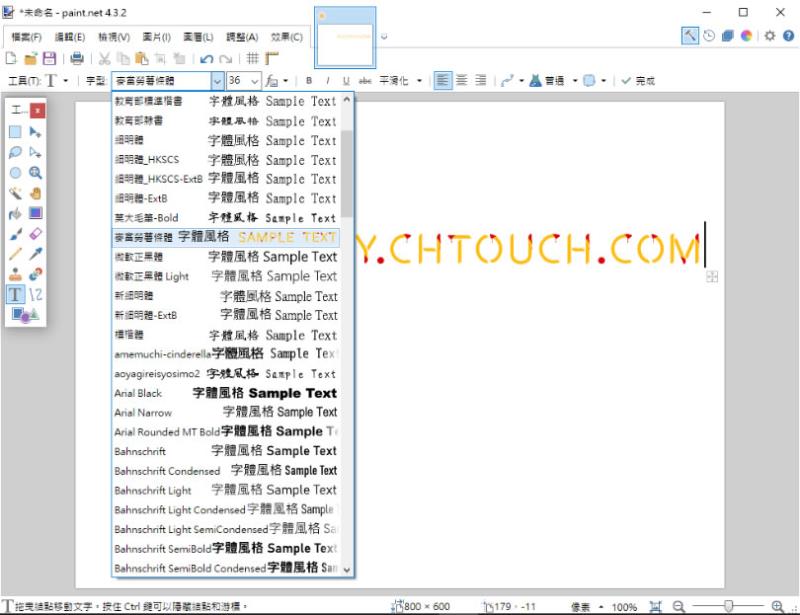Click the 完成 finish button
Image resolution: width=800 pixels, height=615 pixels.
coord(638,81)
